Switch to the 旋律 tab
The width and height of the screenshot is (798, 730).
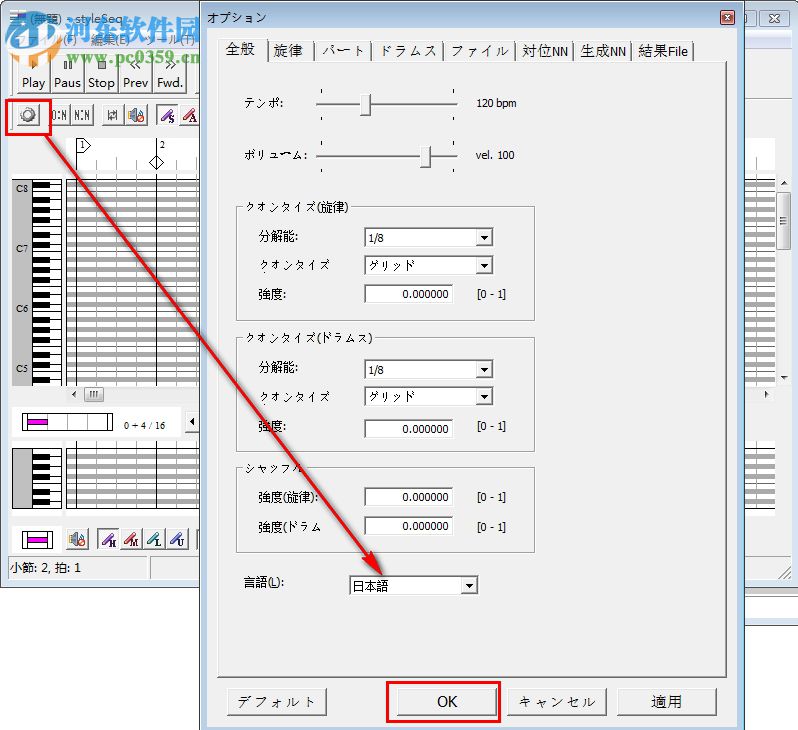click(288, 51)
